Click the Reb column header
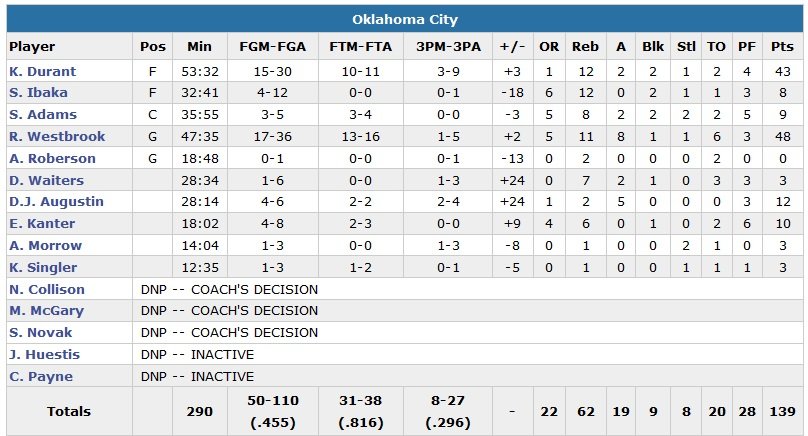 pyautogui.click(x=584, y=47)
